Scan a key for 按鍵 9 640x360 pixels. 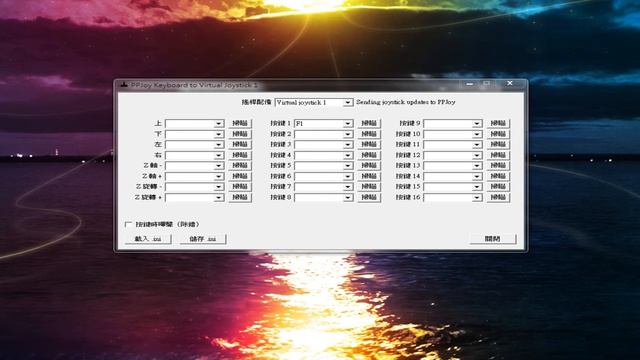(498, 123)
